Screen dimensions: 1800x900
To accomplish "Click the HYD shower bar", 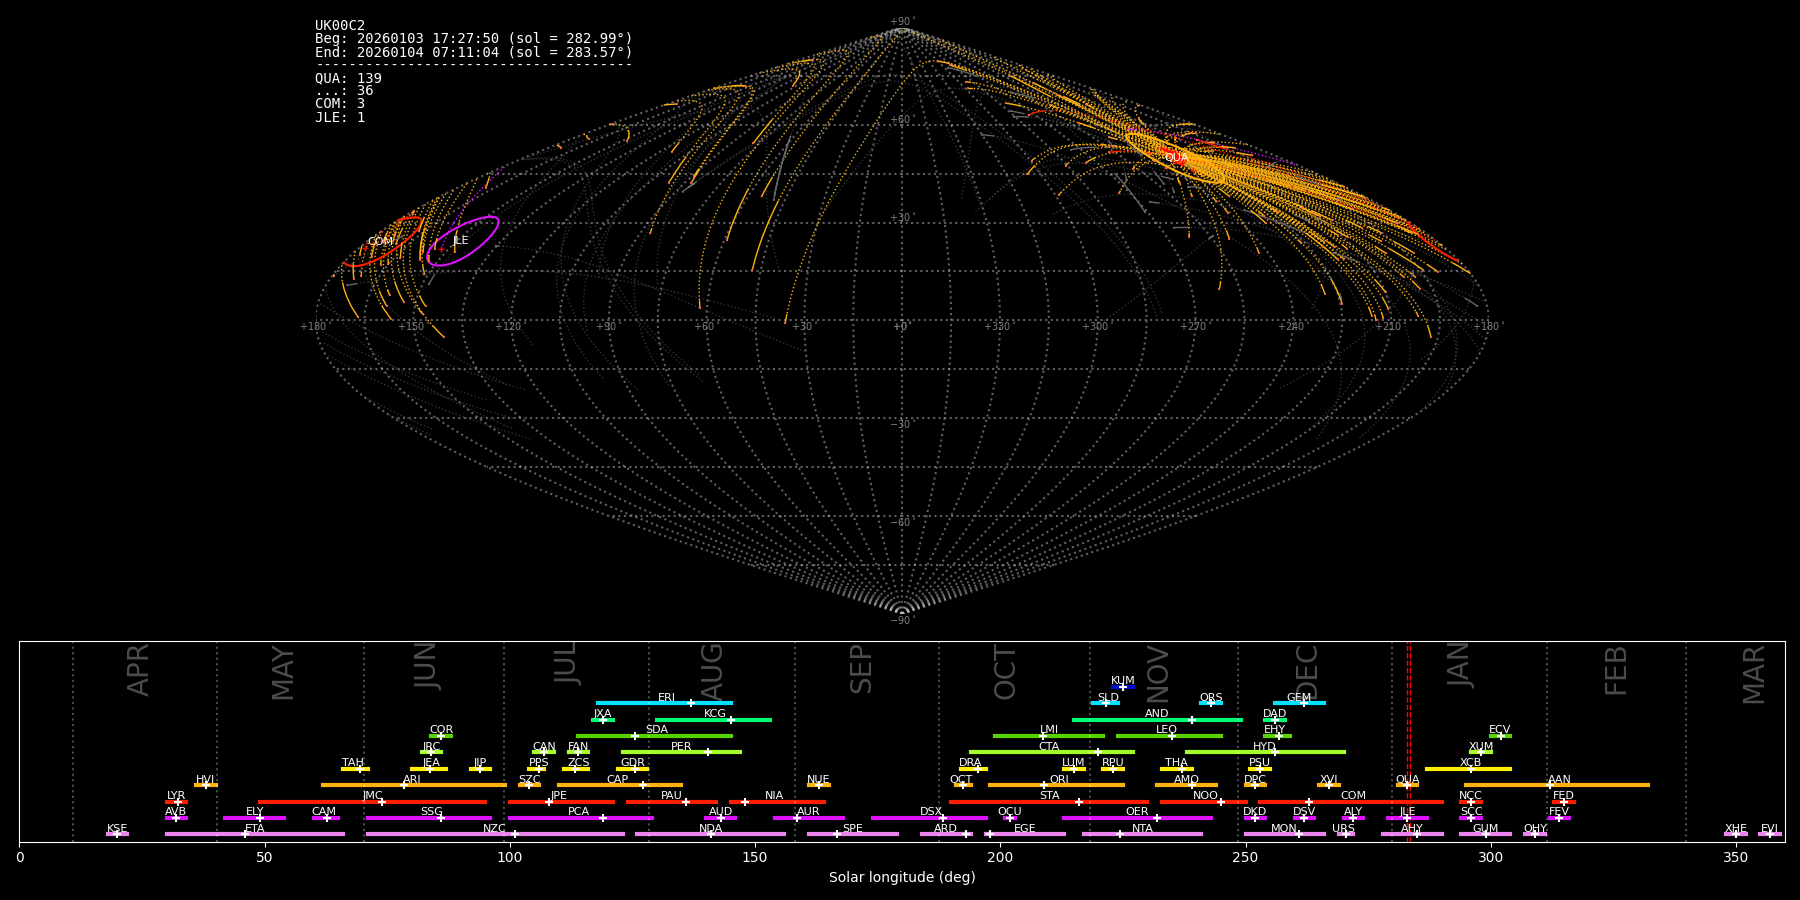I will coord(1265,752).
